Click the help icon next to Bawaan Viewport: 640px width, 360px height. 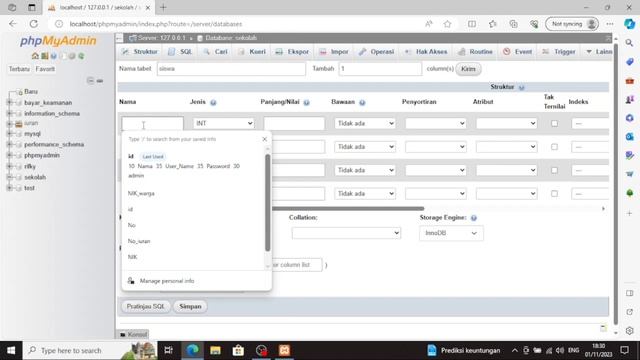362,102
